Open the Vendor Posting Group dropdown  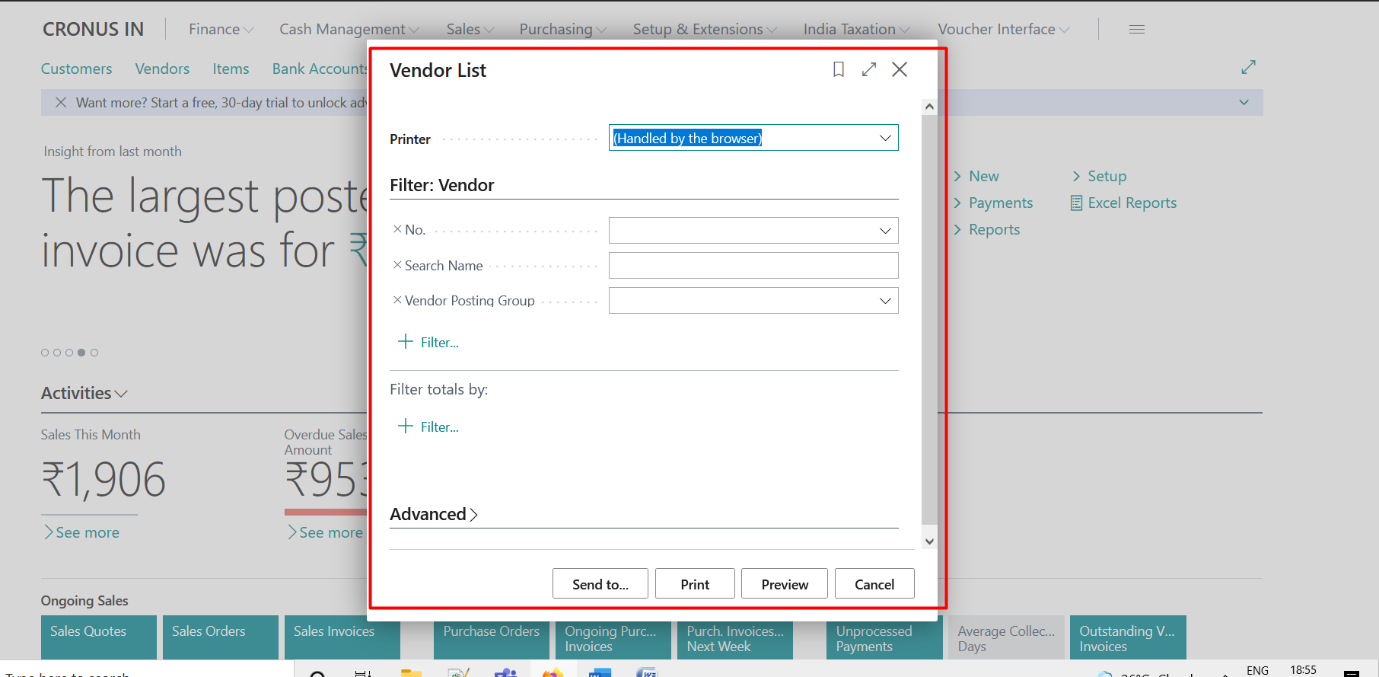884,300
